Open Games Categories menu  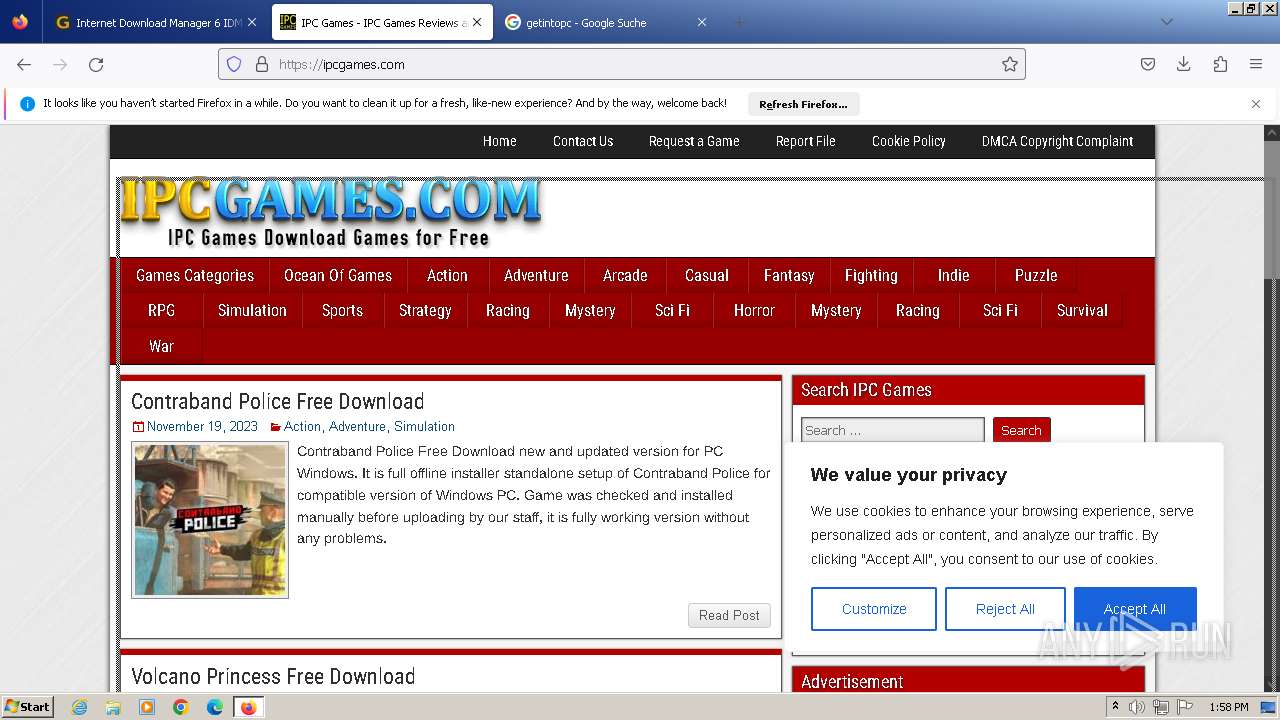(195, 275)
